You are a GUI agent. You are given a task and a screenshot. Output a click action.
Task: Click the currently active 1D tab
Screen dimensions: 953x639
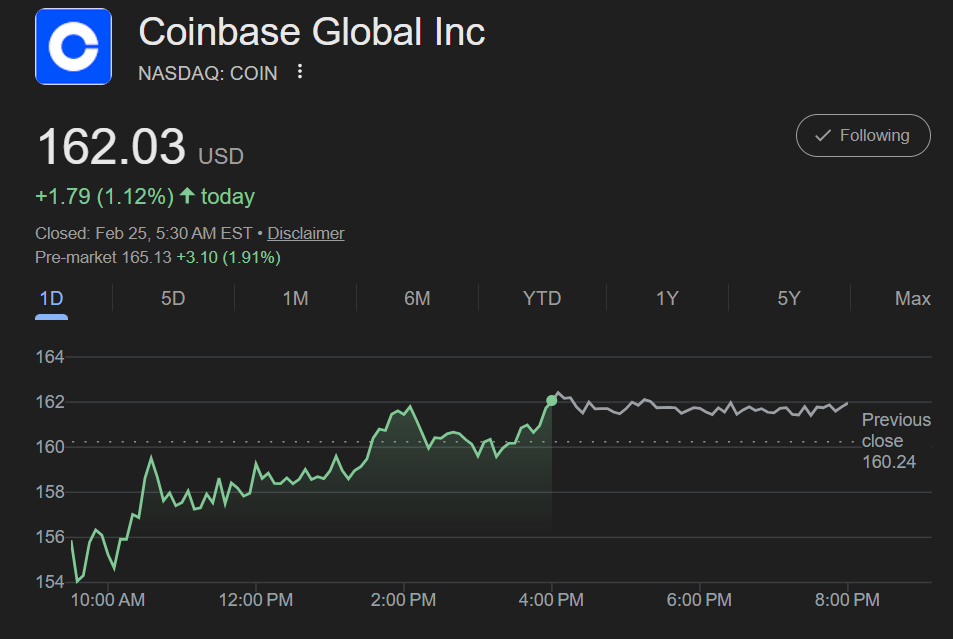50,298
